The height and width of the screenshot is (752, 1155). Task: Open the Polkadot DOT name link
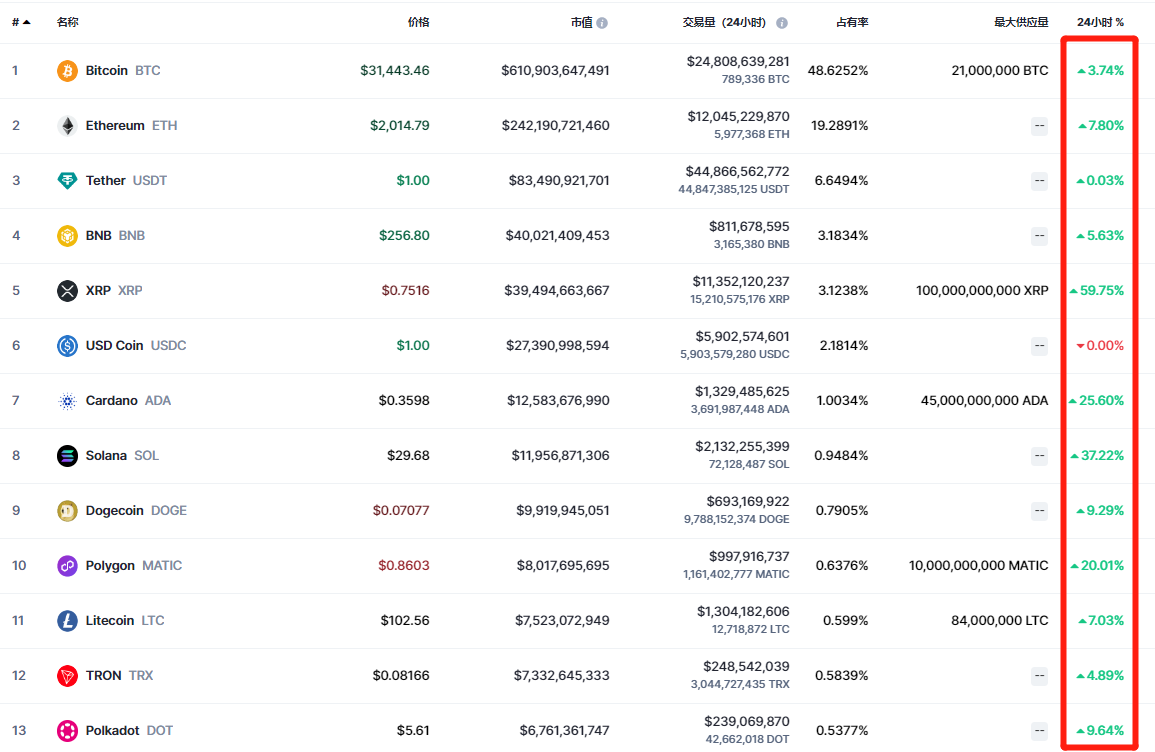(129, 731)
